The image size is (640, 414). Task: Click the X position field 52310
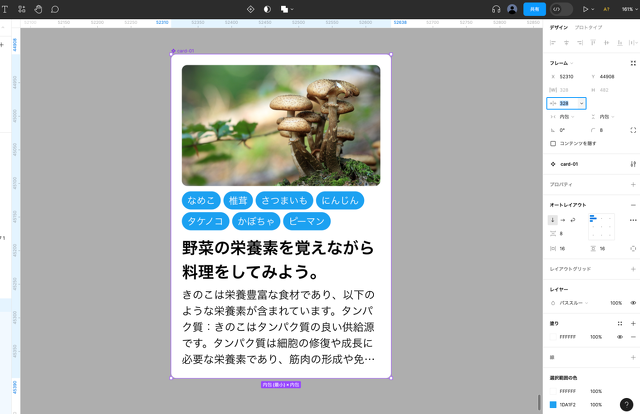(x=567, y=76)
